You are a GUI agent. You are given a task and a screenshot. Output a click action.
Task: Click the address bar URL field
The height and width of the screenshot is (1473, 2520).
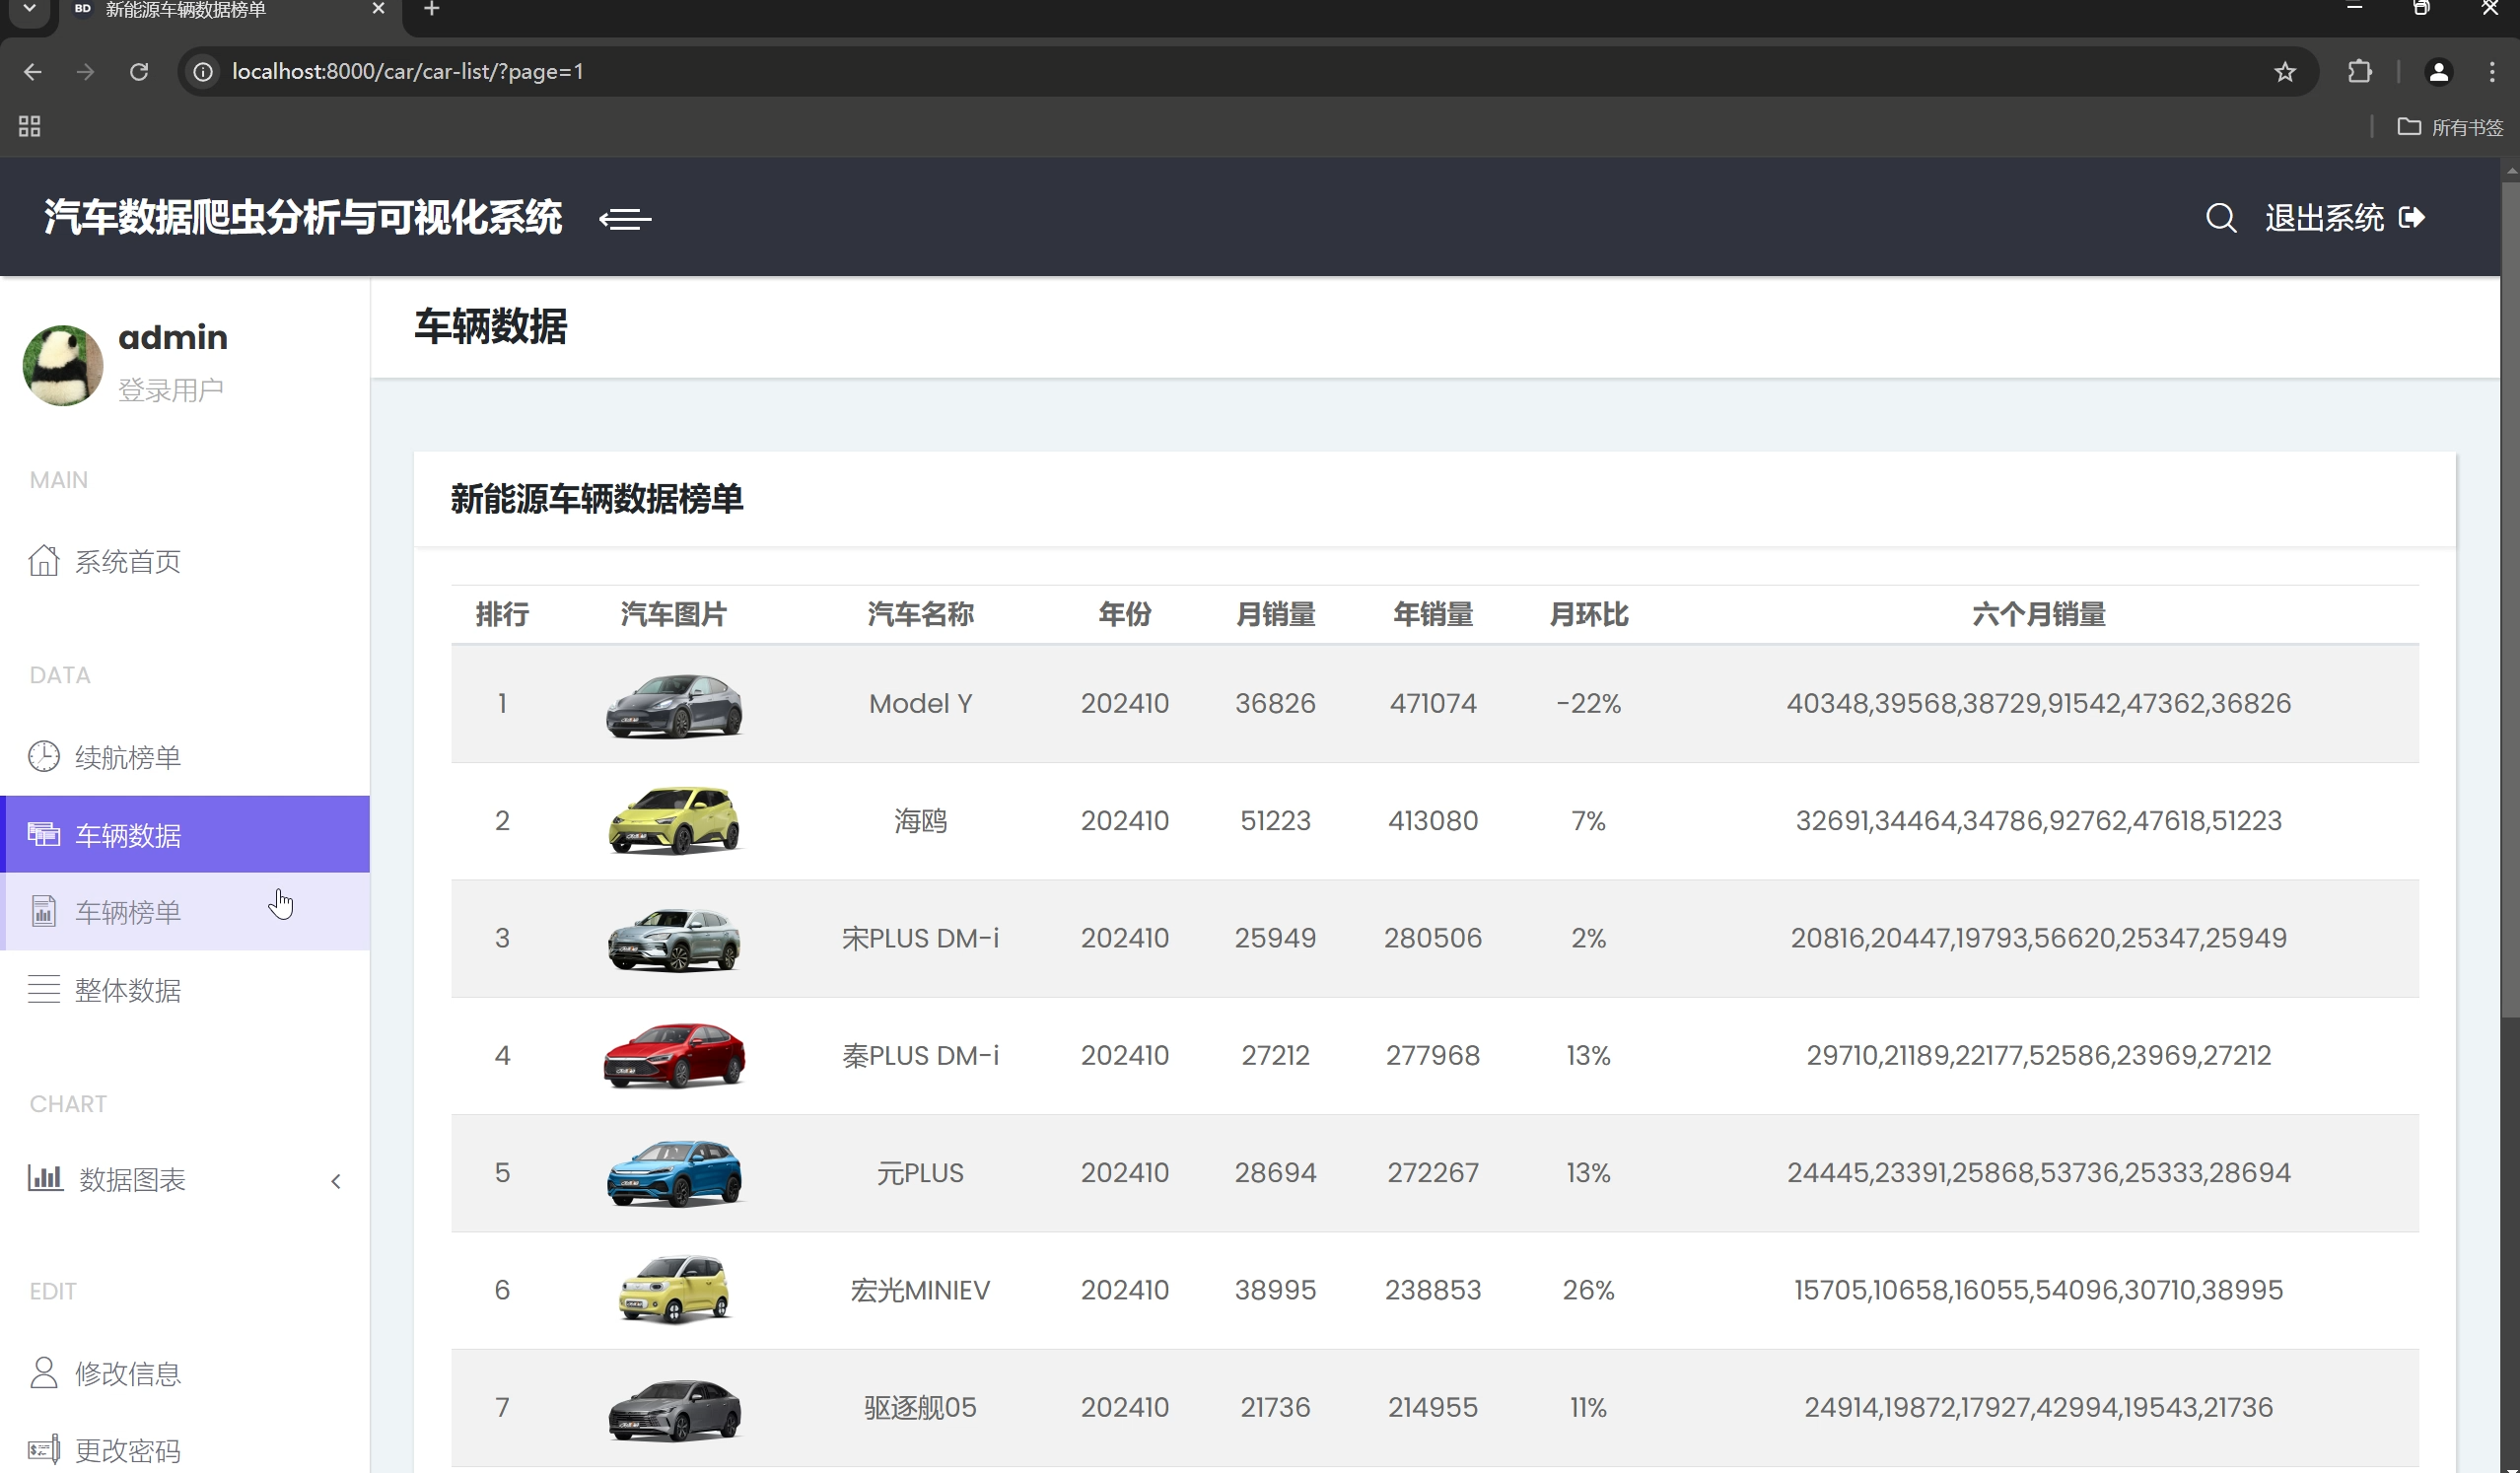[x=1248, y=72]
